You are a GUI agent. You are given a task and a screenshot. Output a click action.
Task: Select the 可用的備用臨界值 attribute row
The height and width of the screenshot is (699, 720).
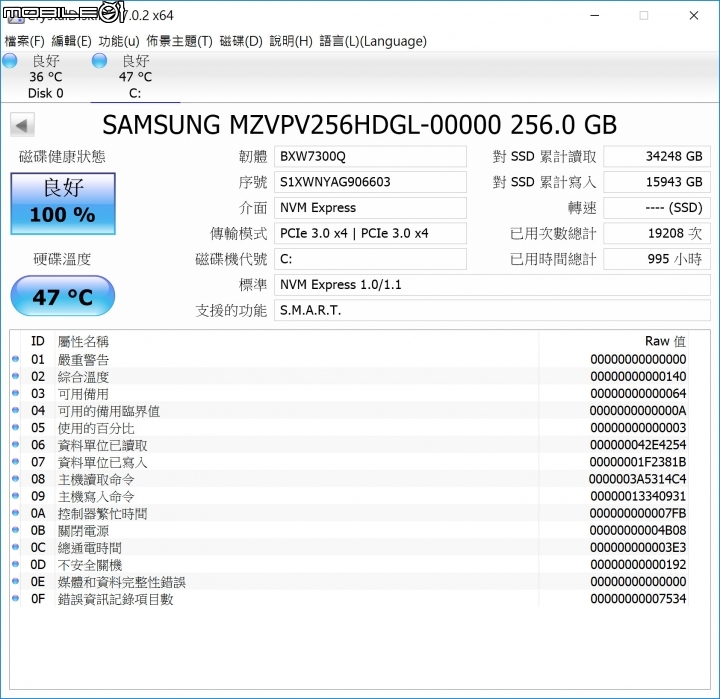pyautogui.click(x=349, y=410)
